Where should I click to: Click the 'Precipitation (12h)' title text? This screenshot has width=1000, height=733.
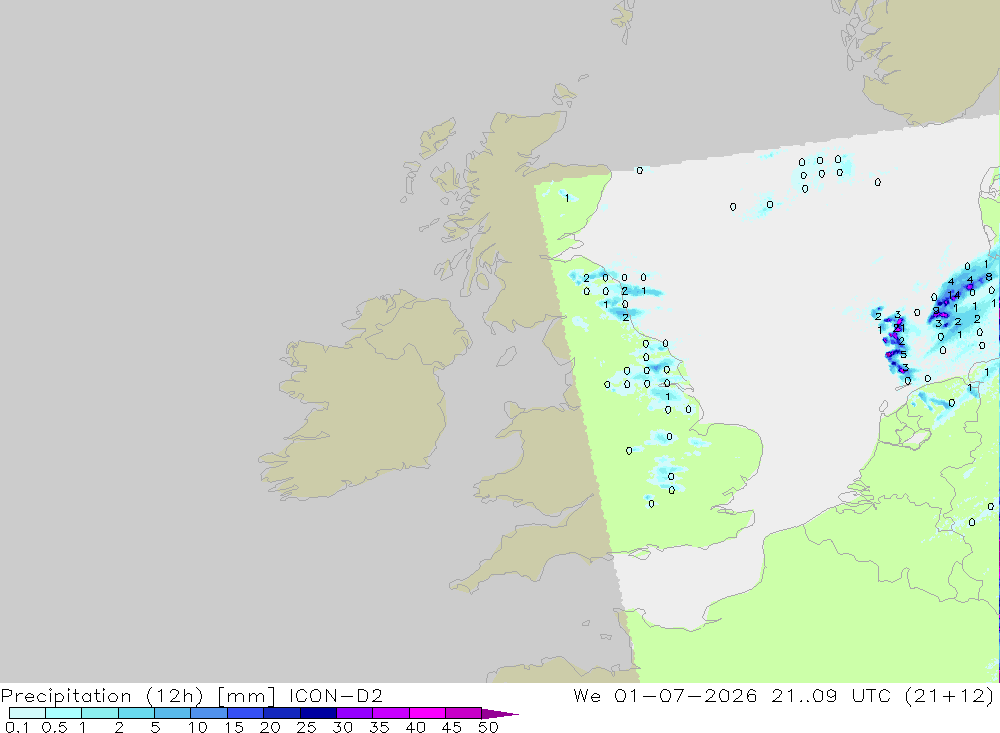click(x=102, y=695)
